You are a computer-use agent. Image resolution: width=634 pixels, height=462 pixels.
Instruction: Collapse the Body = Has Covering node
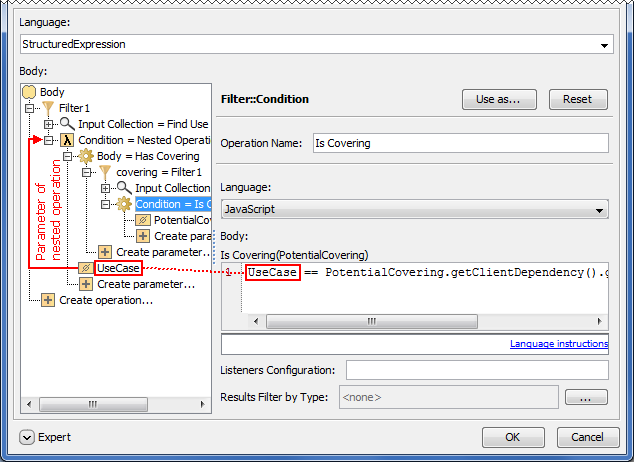[x=68, y=156]
